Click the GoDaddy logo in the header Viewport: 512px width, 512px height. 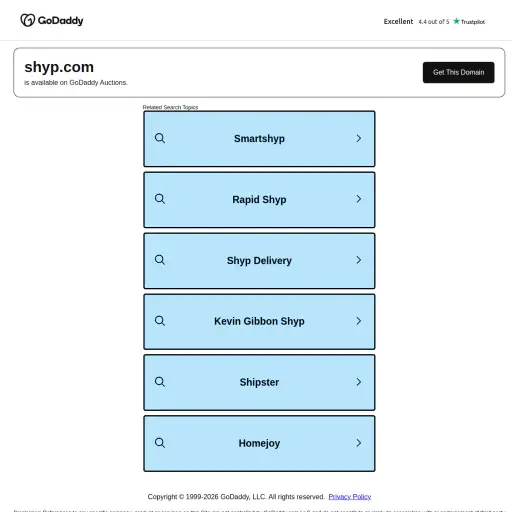[x=52, y=20]
